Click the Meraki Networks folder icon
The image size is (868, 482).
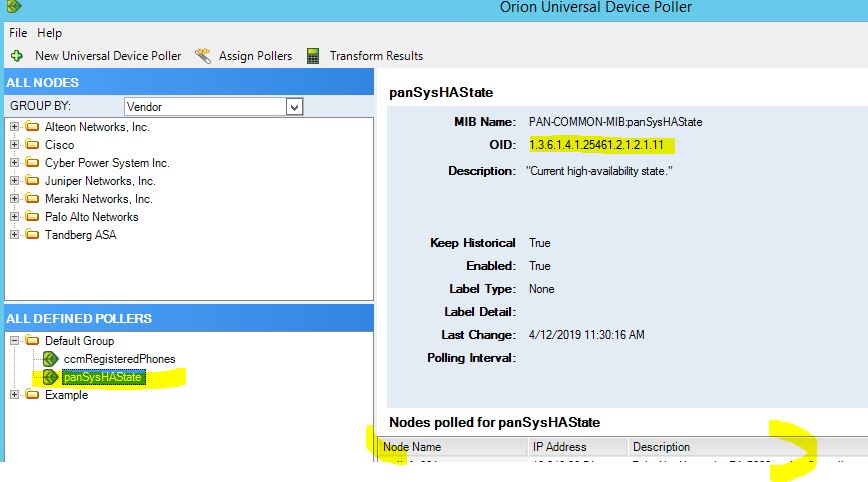click(33, 199)
